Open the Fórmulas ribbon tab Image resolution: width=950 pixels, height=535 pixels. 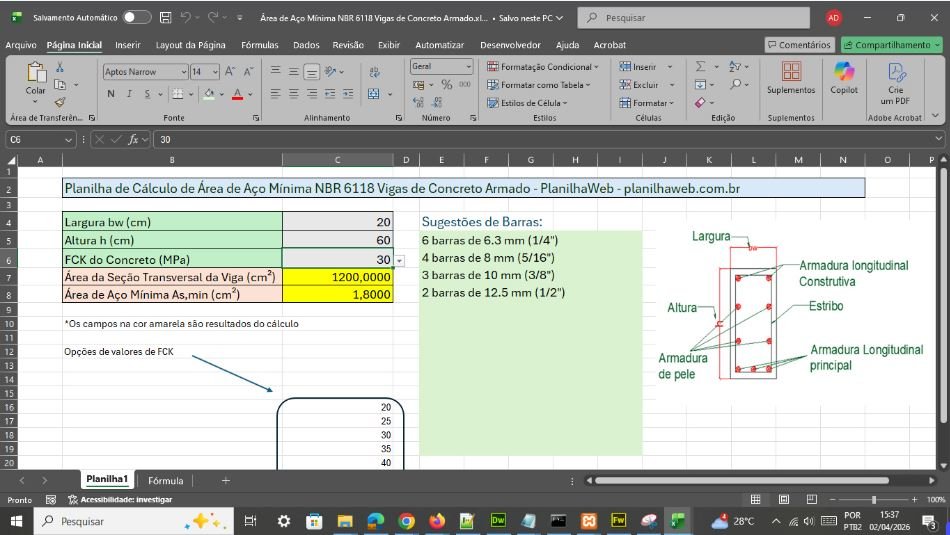click(259, 45)
